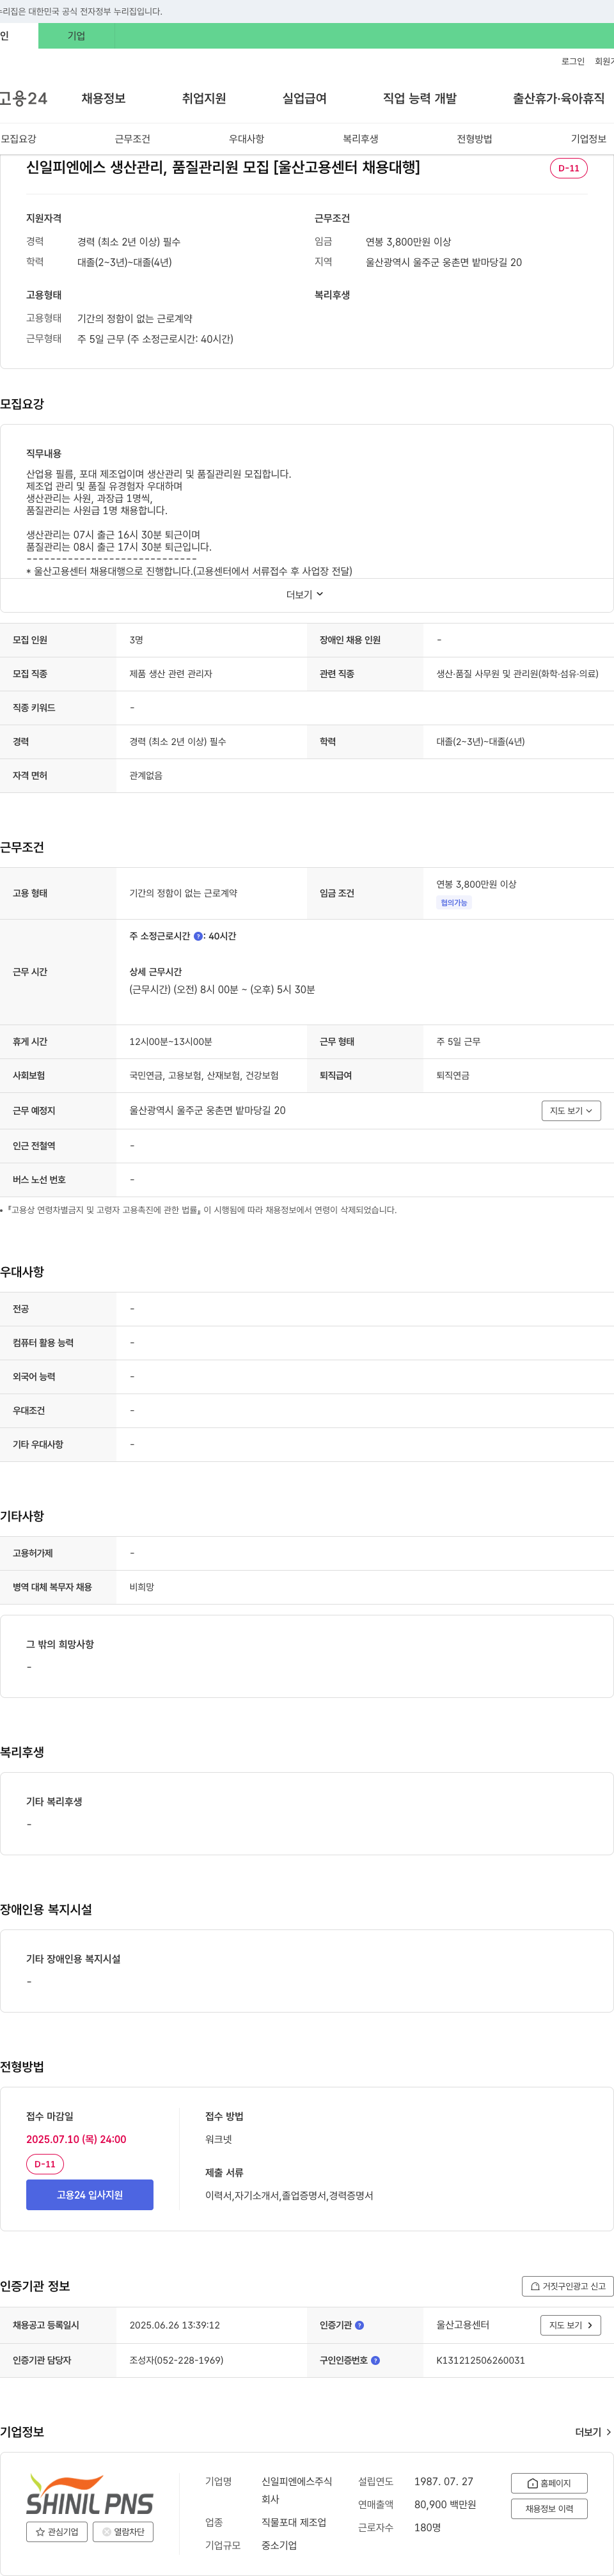This screenshot has height=2576, width=614.
Task: Click the job posting title heading
Action: [223, 167]
